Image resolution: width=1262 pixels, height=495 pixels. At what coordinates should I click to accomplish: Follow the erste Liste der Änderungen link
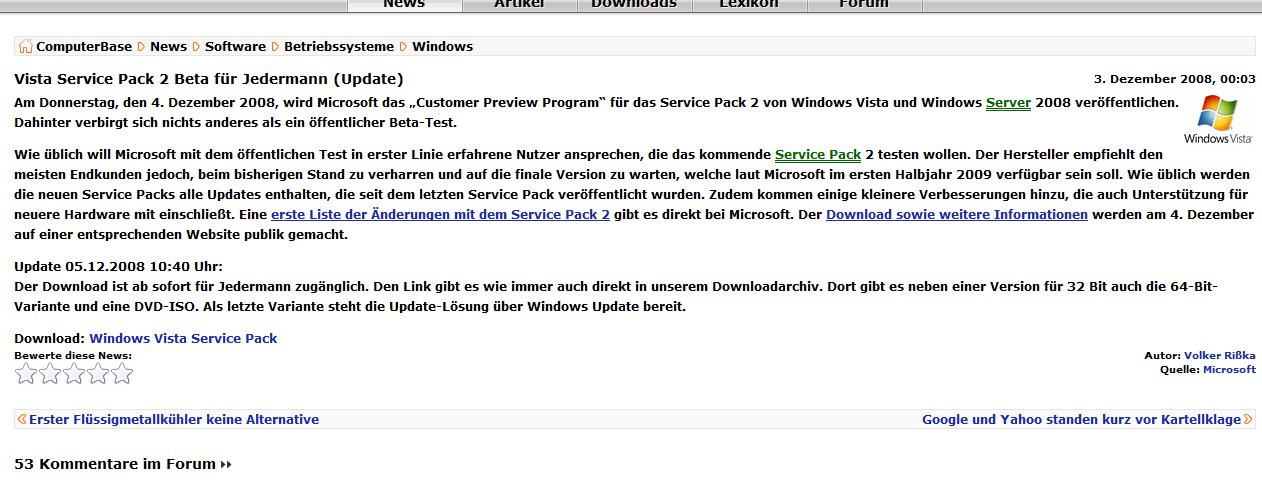[440, 215]
